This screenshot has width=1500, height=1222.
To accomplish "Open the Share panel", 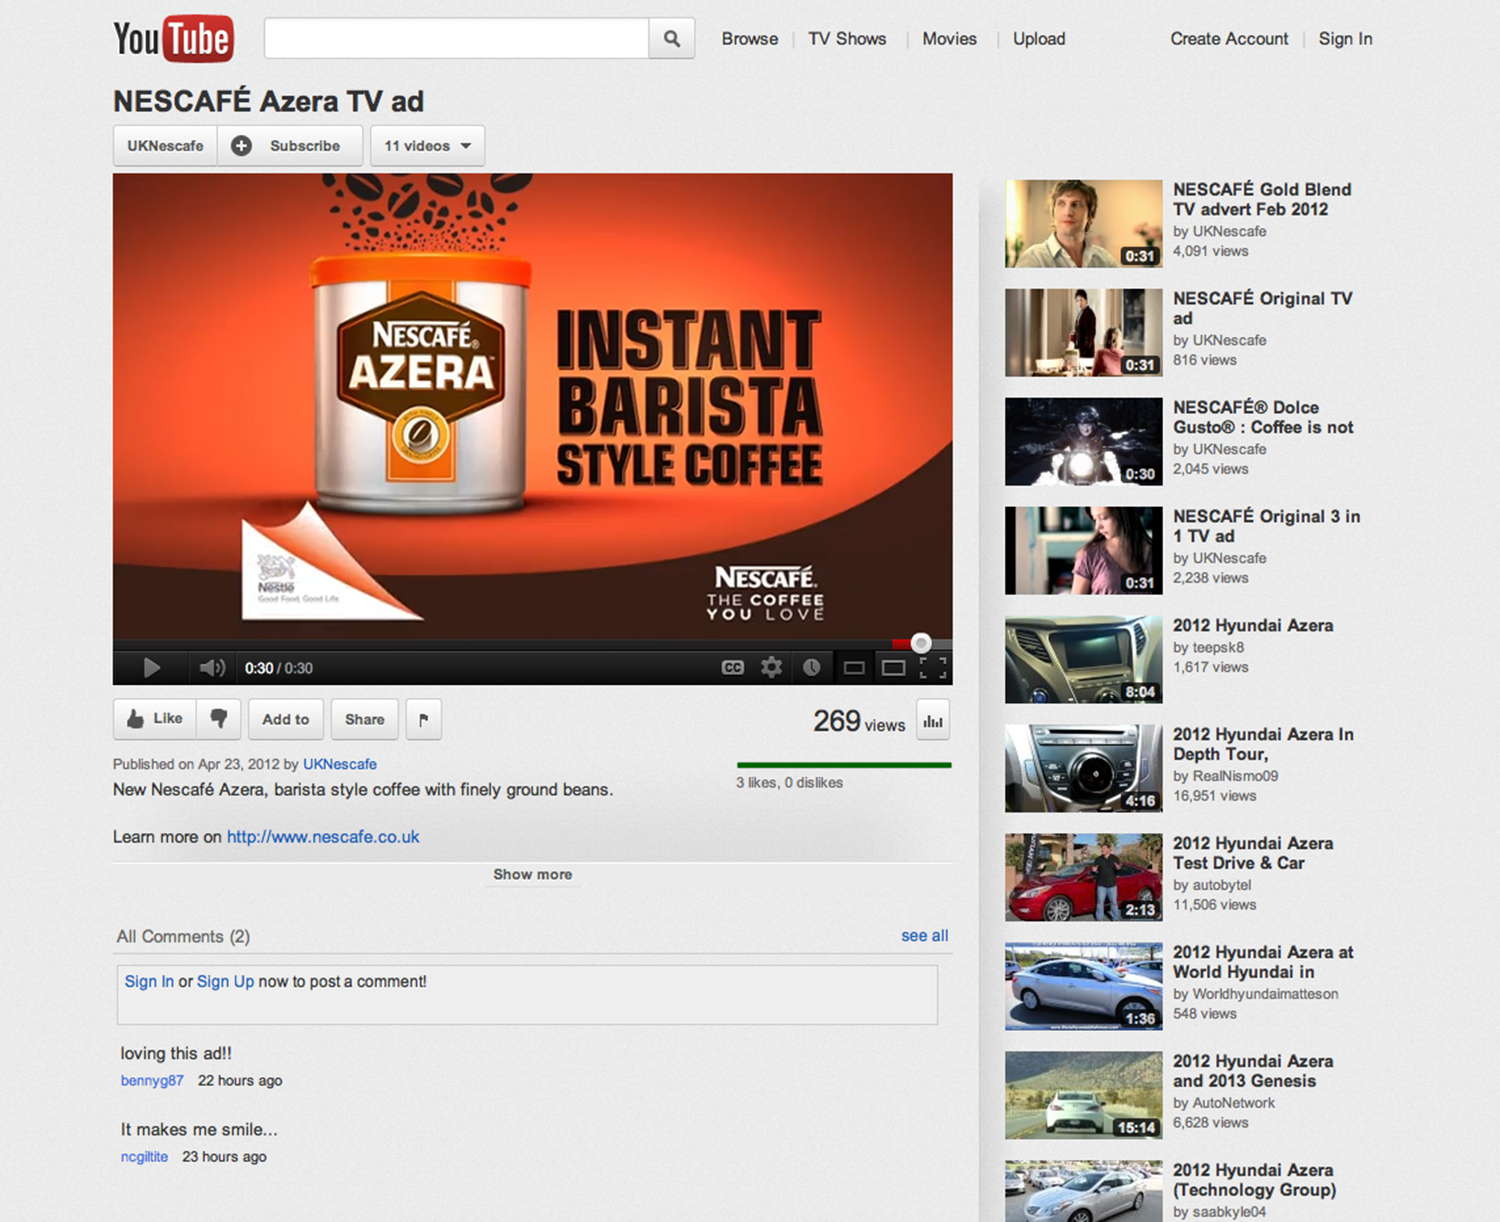I will [x=365, y=719].
